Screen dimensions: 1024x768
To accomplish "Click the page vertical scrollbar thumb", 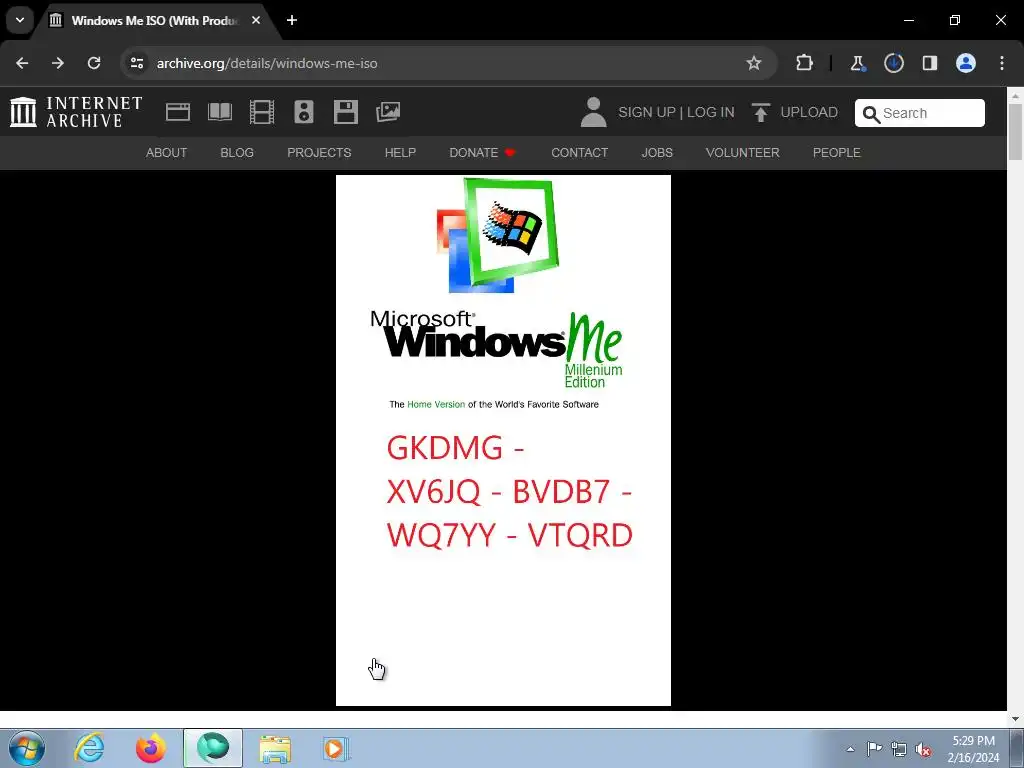I will pos(1016,132).
